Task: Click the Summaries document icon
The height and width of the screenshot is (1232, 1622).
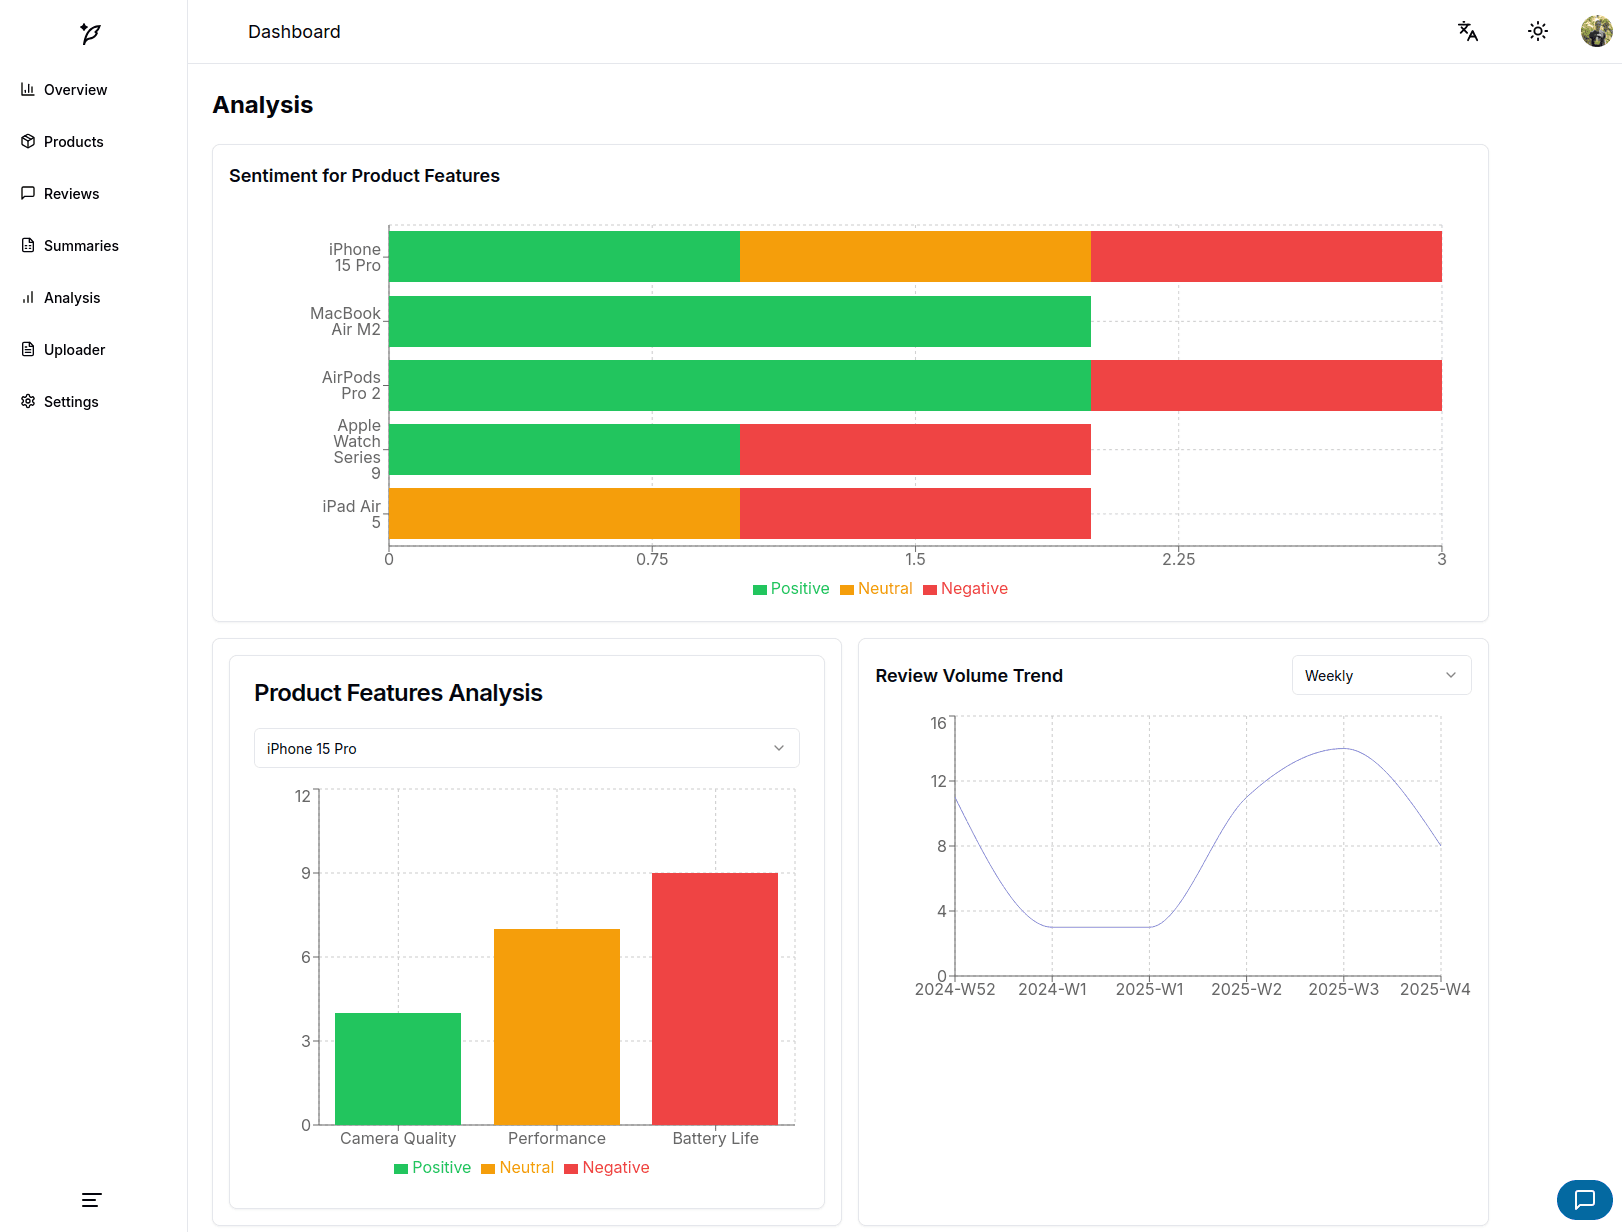Action: click(28, 245)
